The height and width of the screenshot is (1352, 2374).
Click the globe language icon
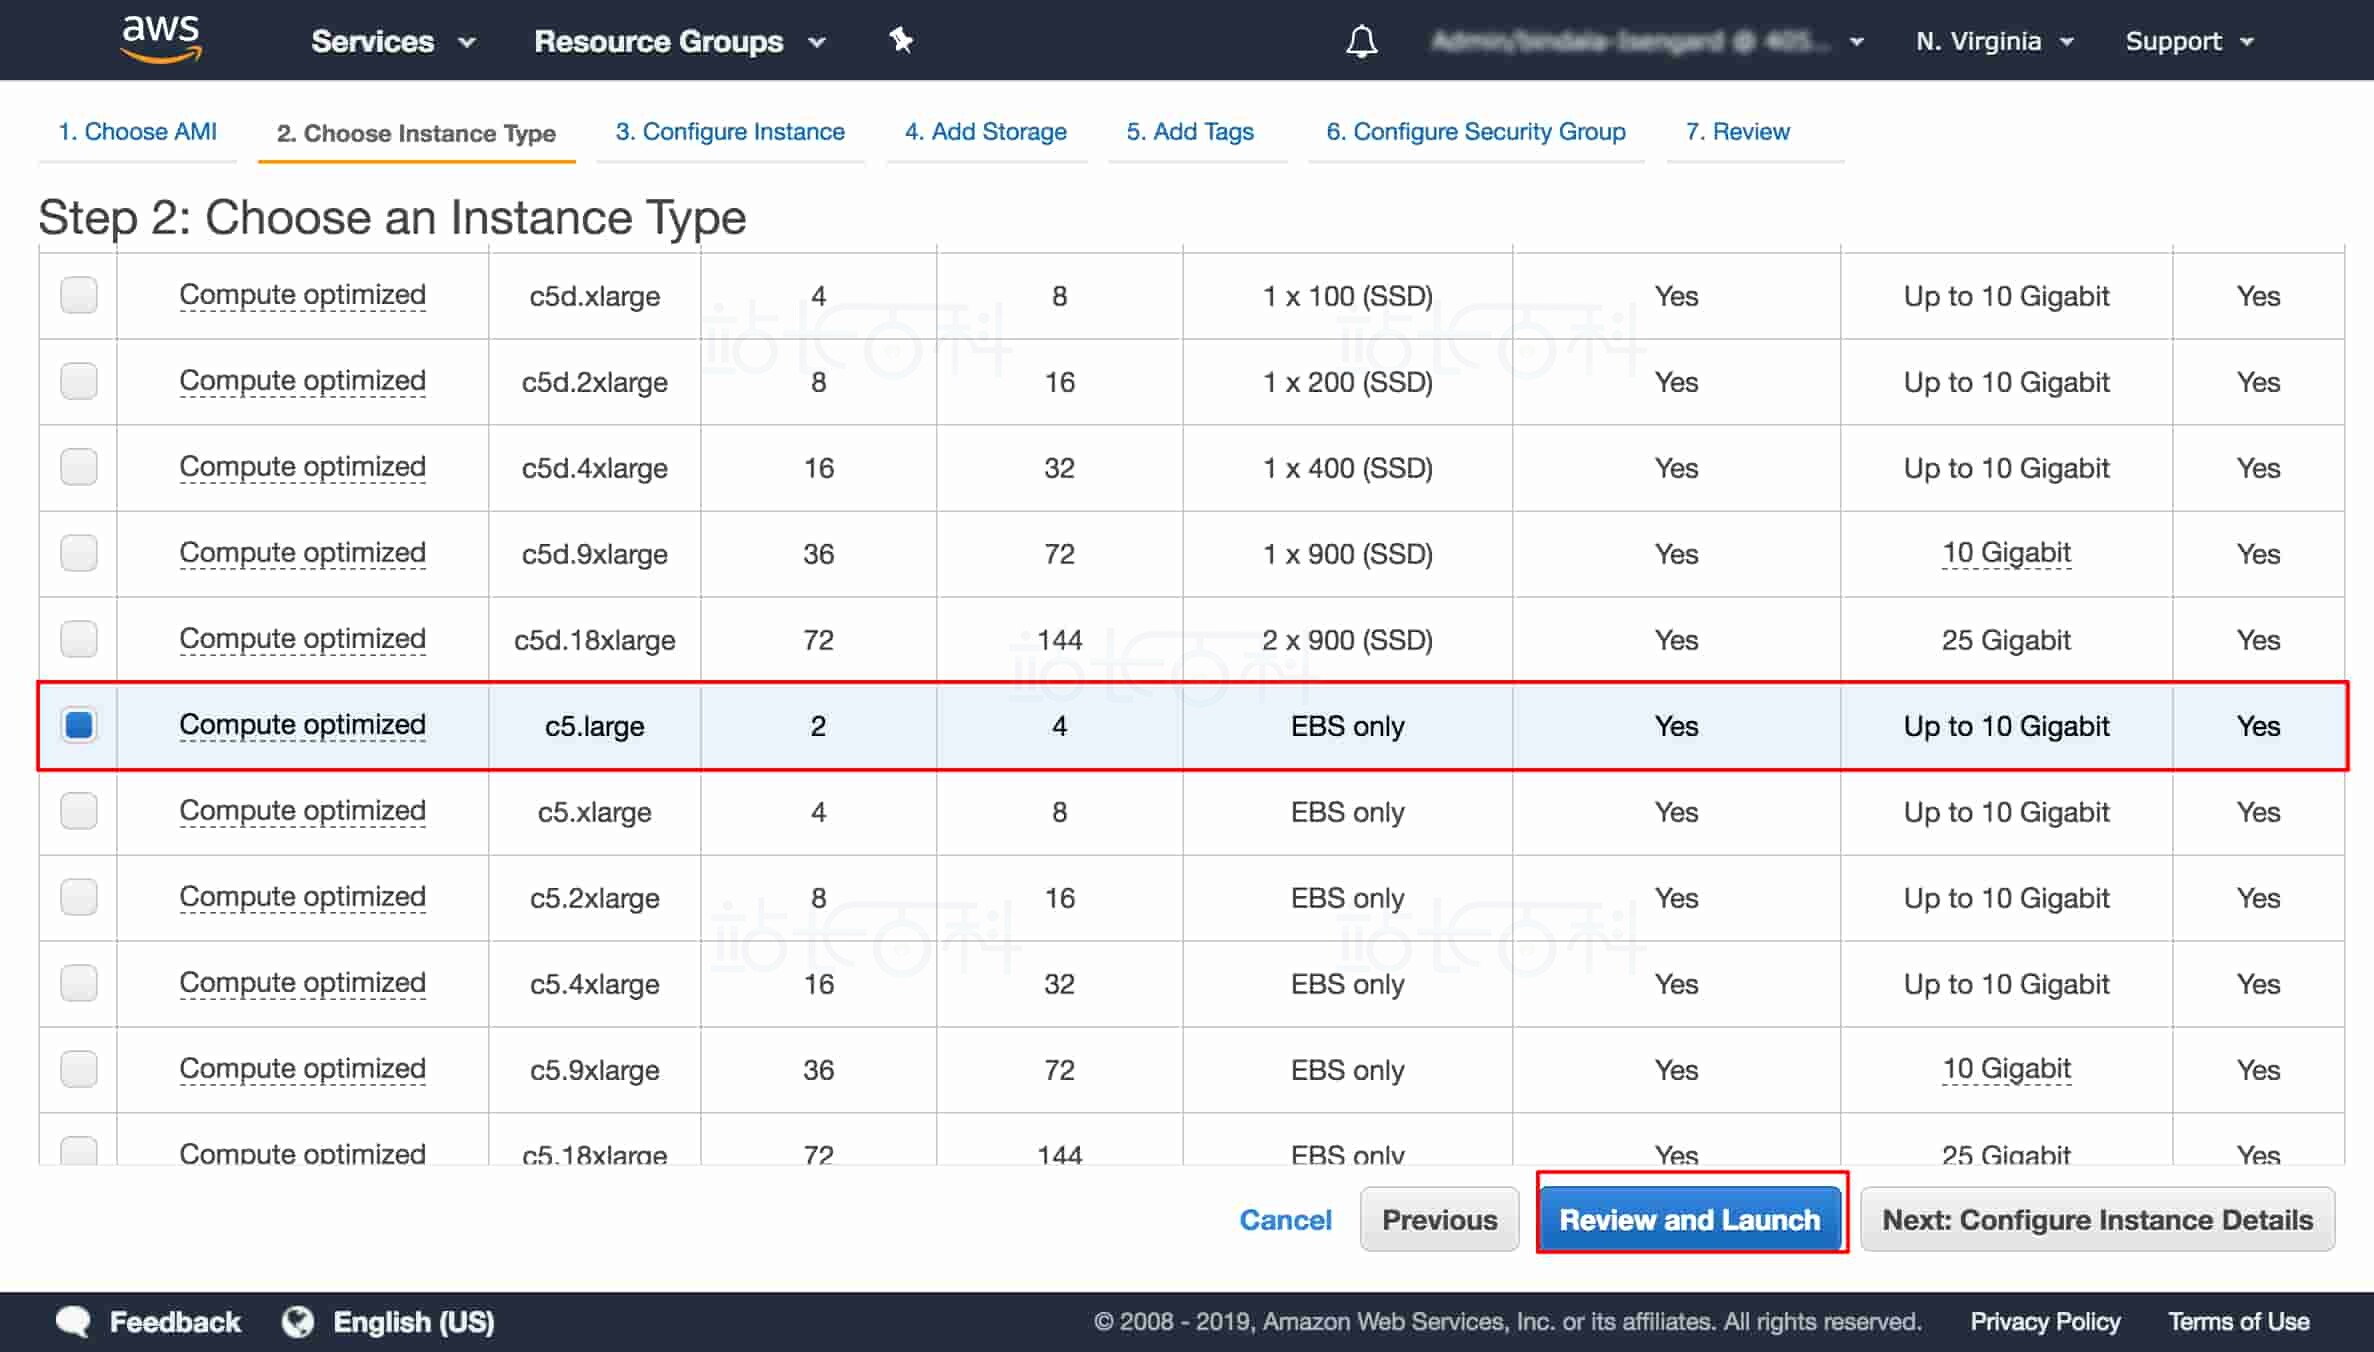point(298,1321)
